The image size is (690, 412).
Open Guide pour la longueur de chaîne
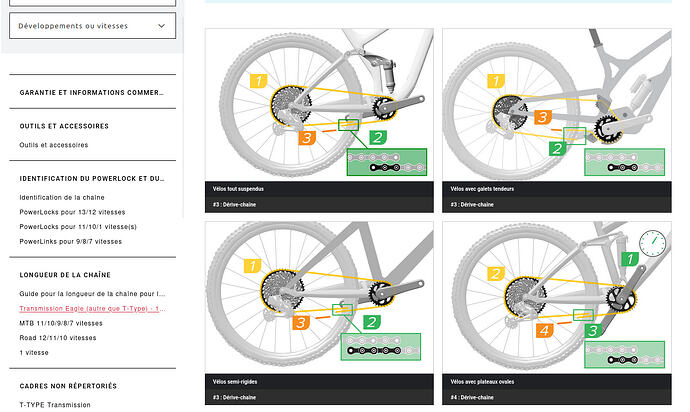(92, 294)
